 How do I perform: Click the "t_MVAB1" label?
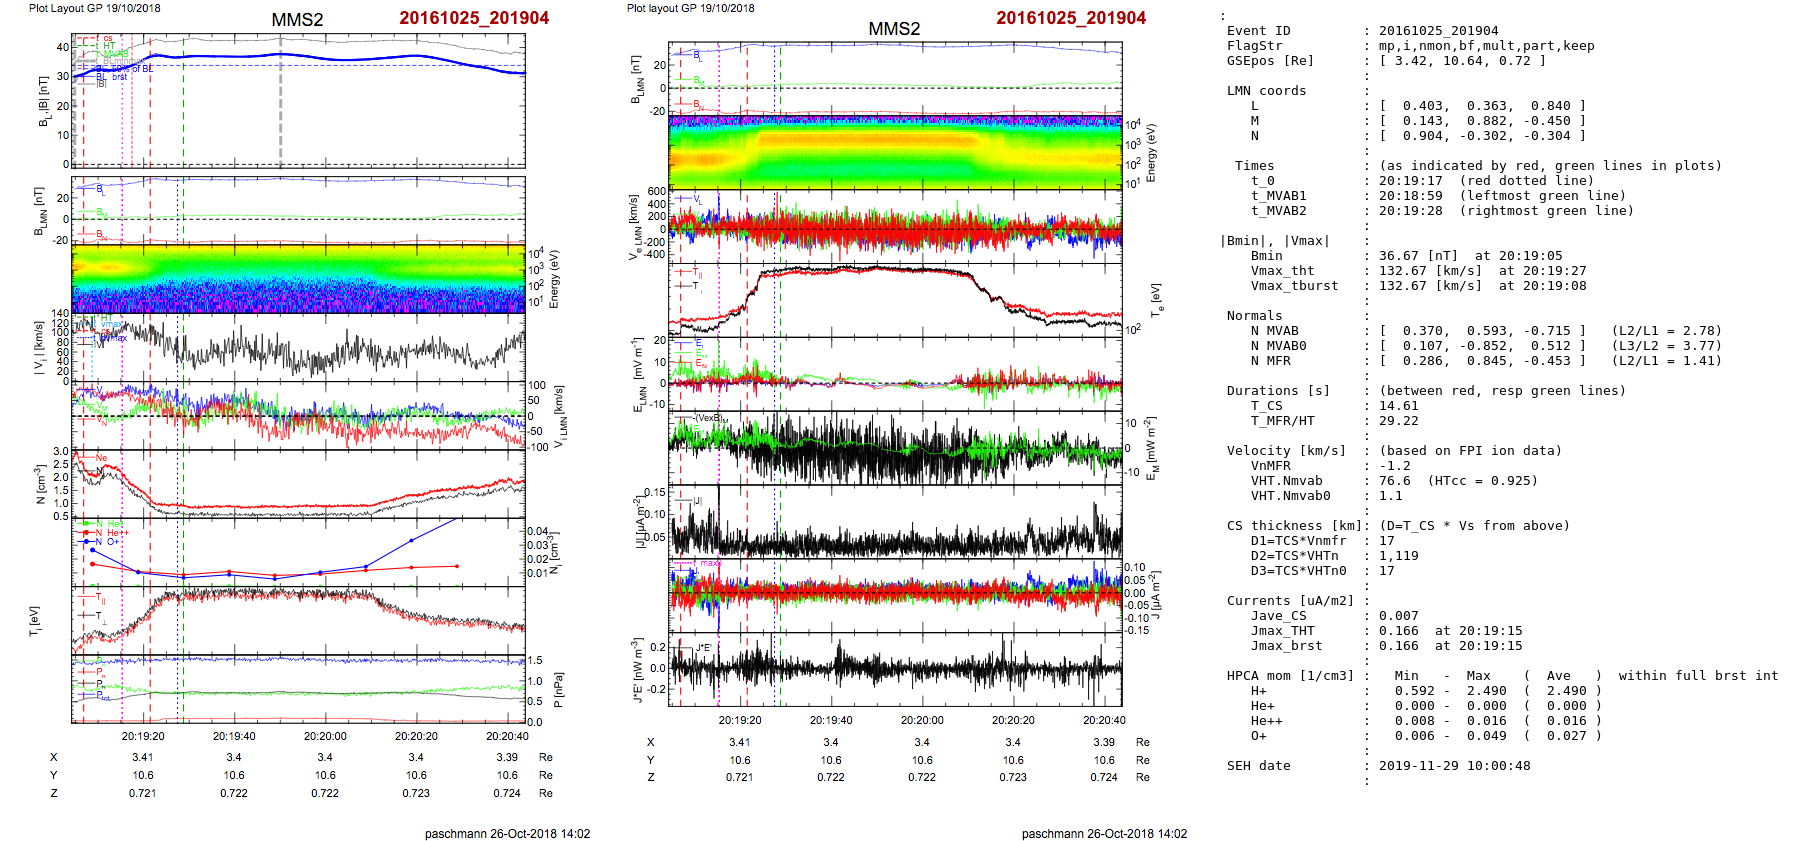point(1279,196)
